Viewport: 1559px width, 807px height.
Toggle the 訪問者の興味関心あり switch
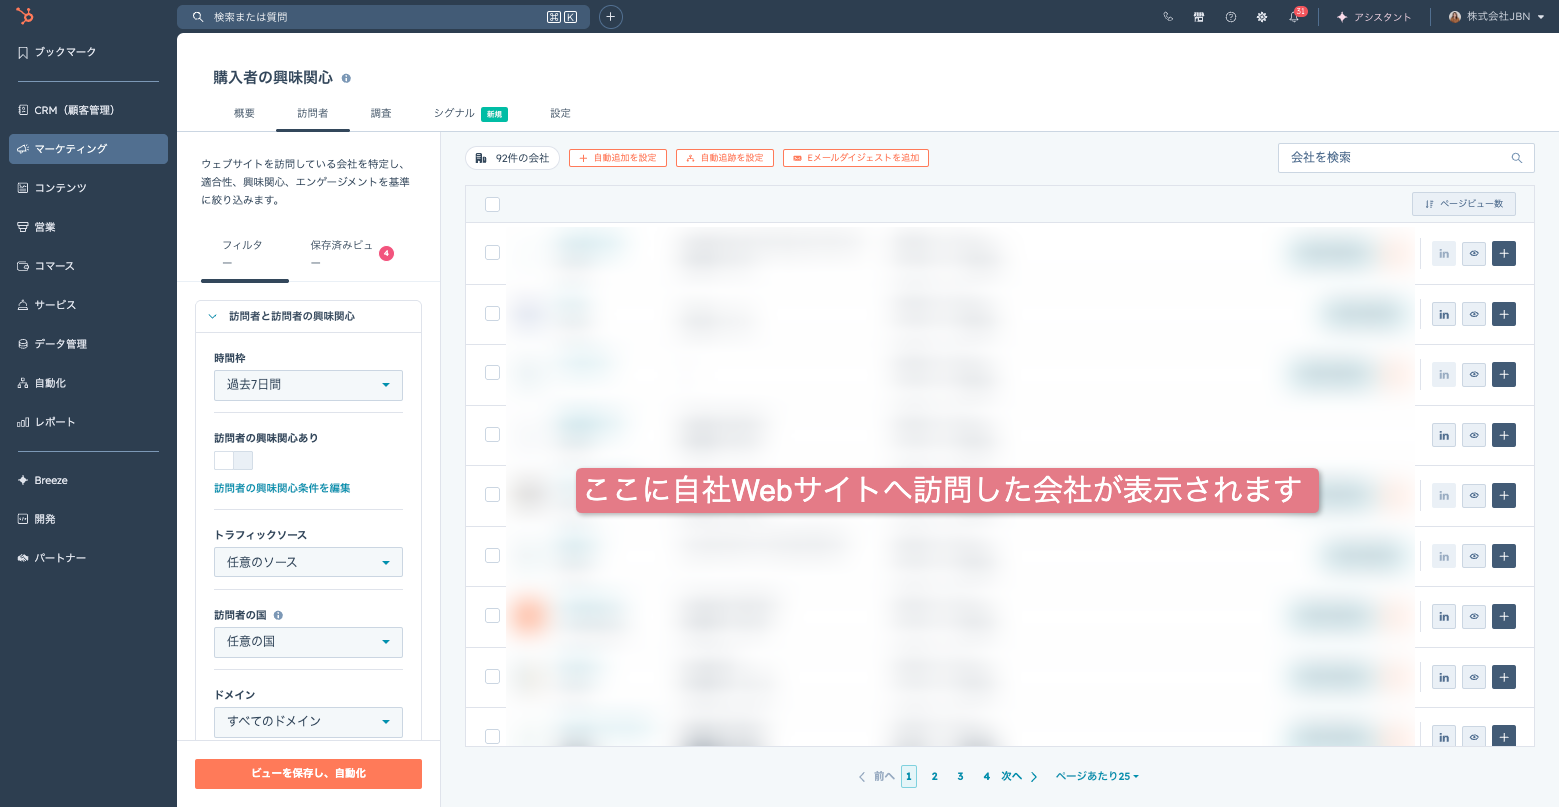[233, 460]
